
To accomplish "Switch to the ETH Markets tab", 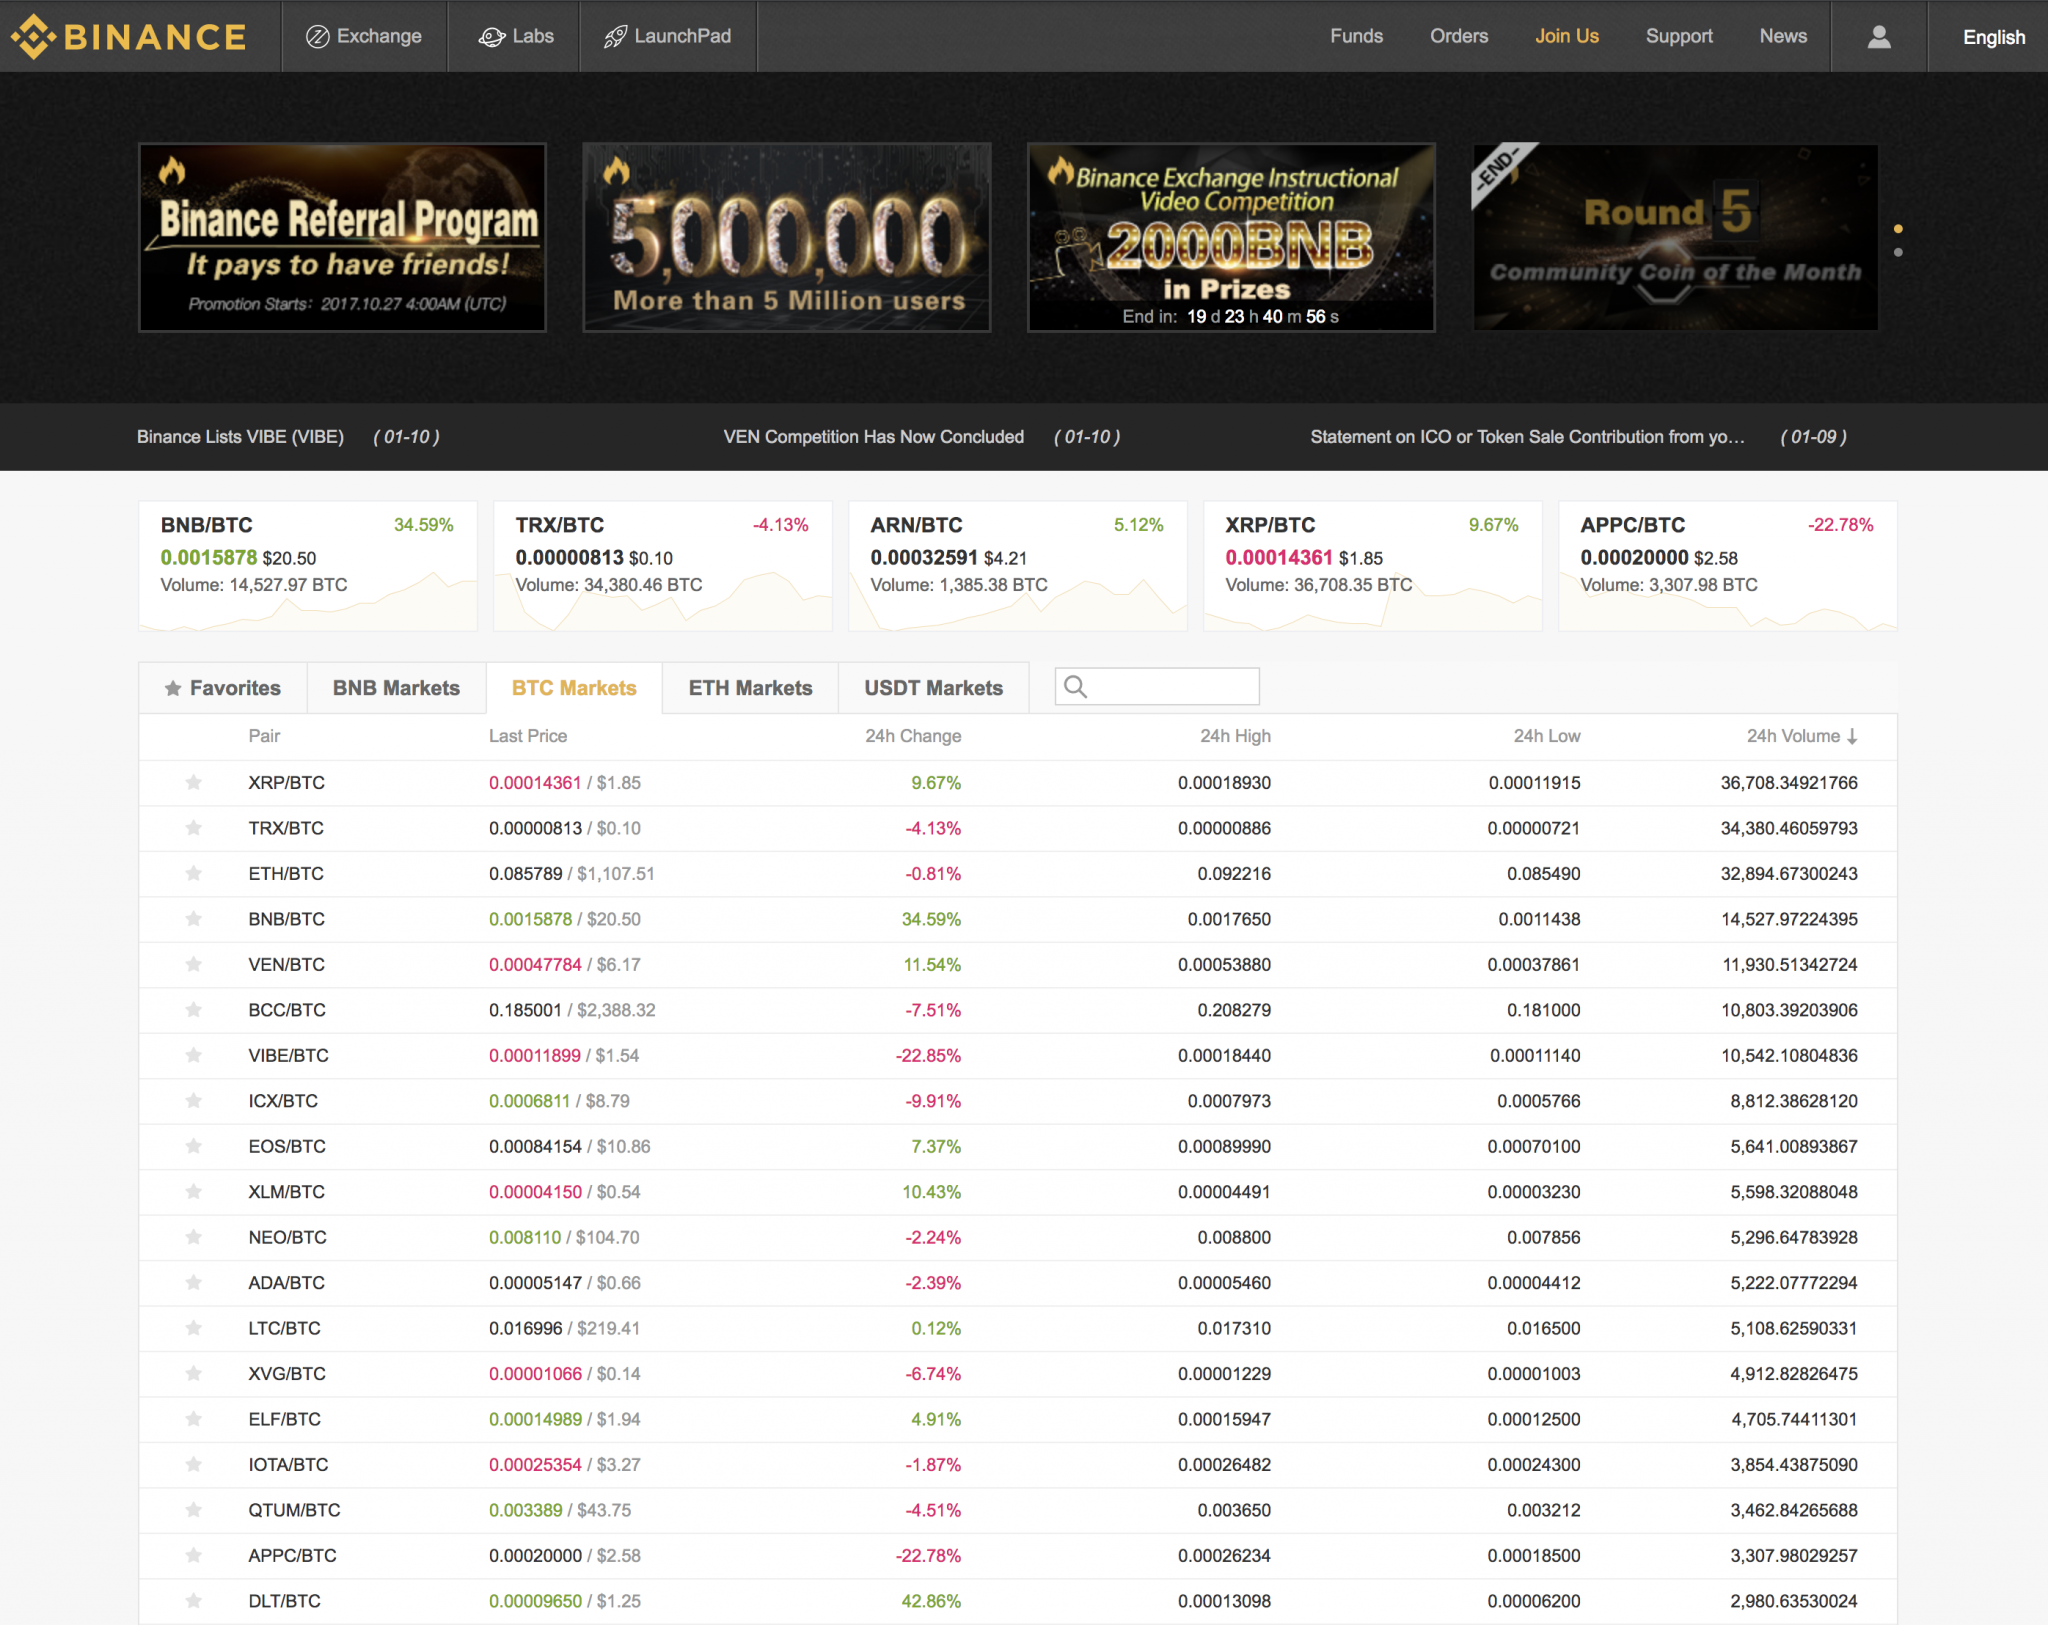I will (x=750, y=688).
